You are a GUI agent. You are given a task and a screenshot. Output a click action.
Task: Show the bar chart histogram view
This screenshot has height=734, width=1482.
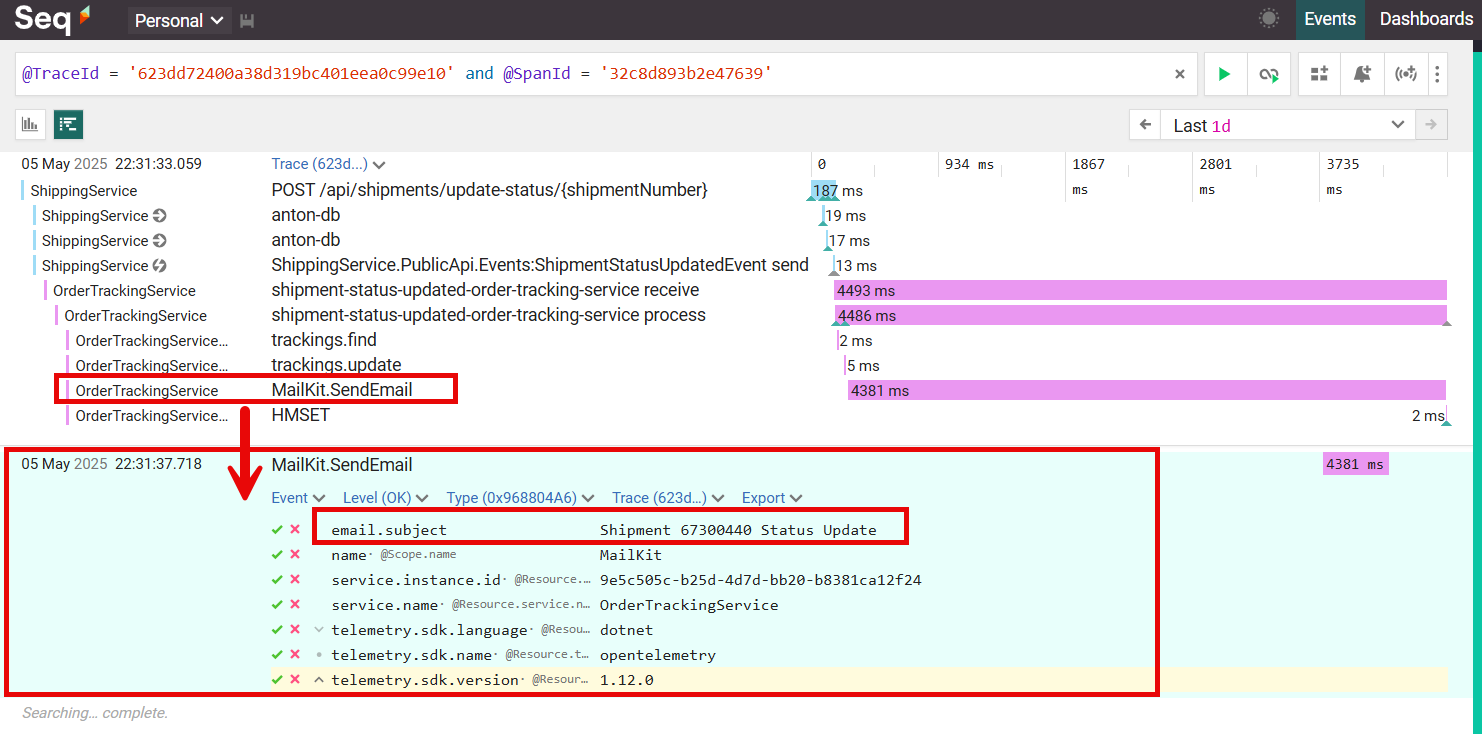(x=30, y=125)
